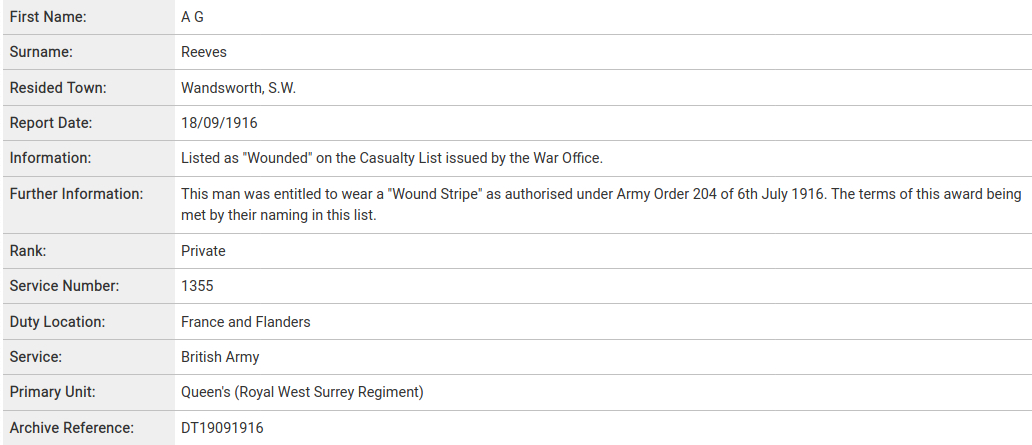This screenshot has height=445, width=1032.
Task: Click the surname value Reeves
Action: (204, 52)
